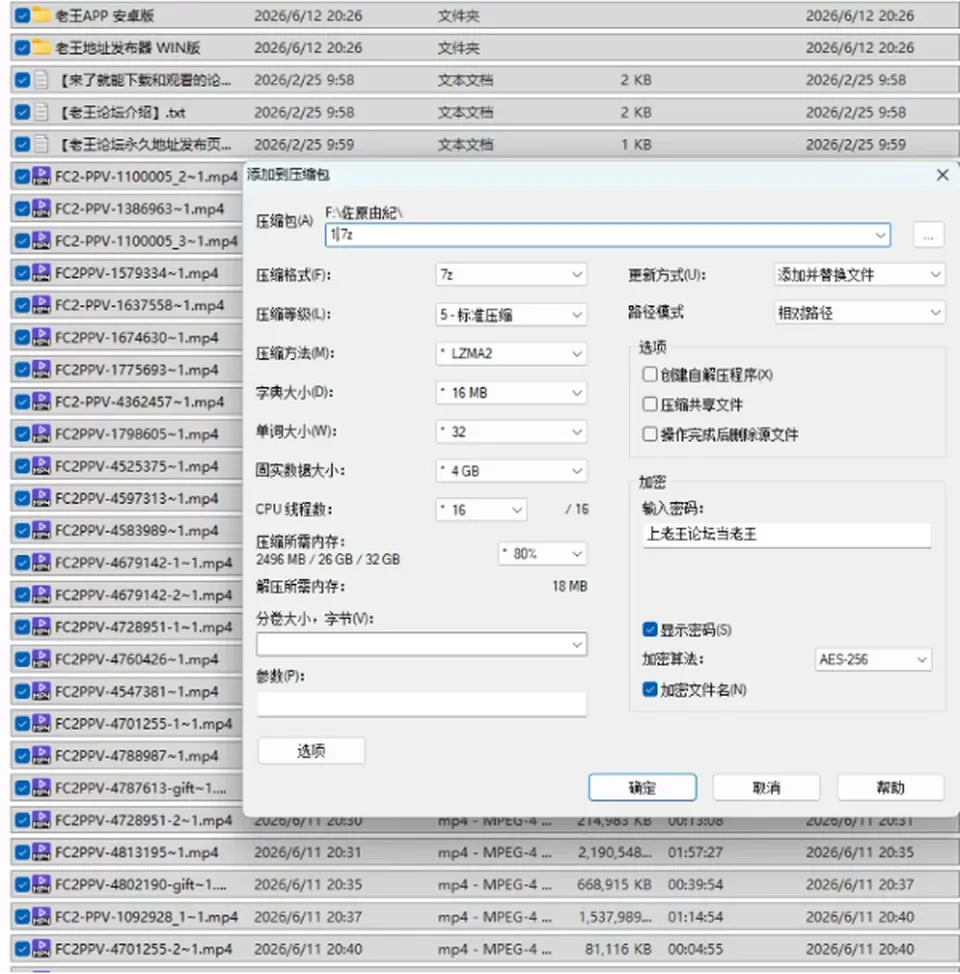Click the video icon of FC2PPV-4813195~1.mp4
The width and height of the screenshot is (960, 974).
coord(41,852)
